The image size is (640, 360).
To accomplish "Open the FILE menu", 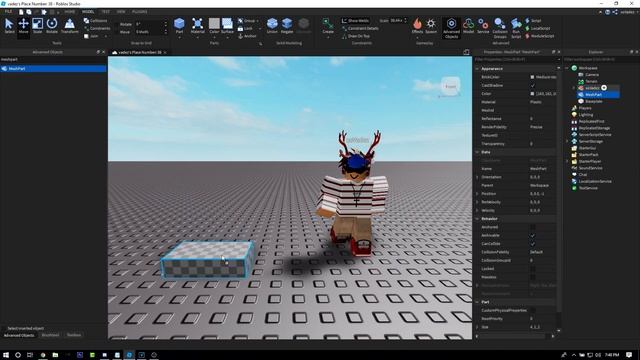I will click(8, 12).
